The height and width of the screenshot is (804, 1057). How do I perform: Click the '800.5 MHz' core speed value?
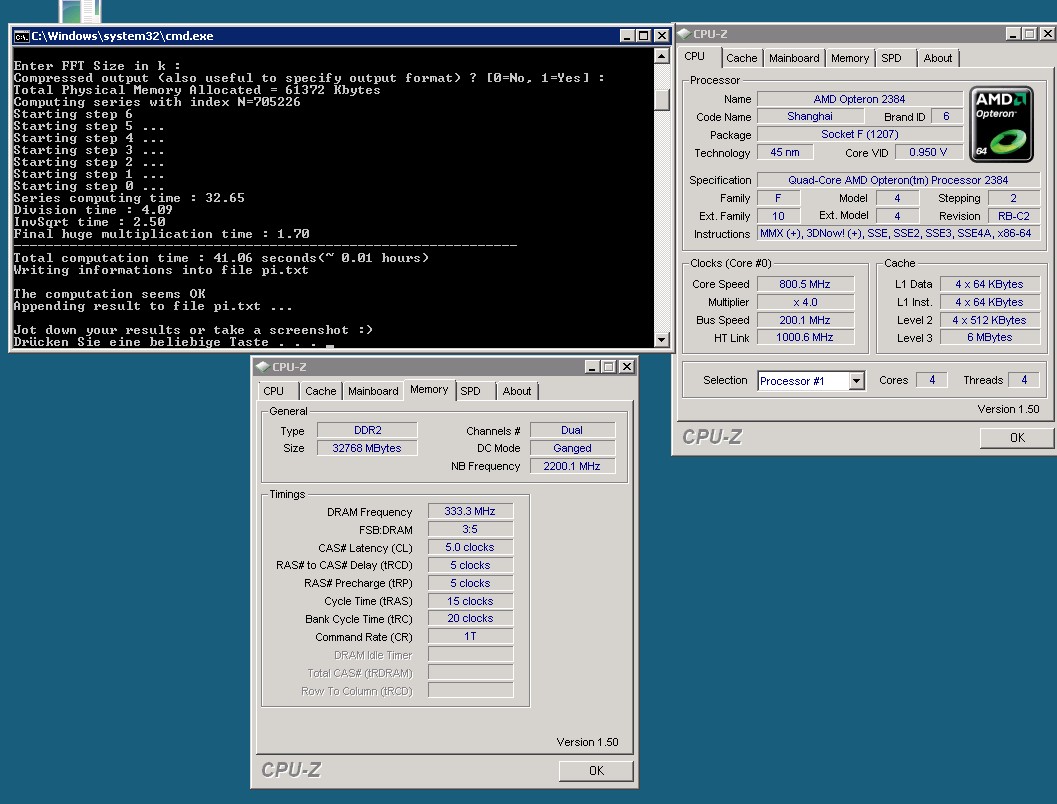pyautogui.click(x=805, y=284)
